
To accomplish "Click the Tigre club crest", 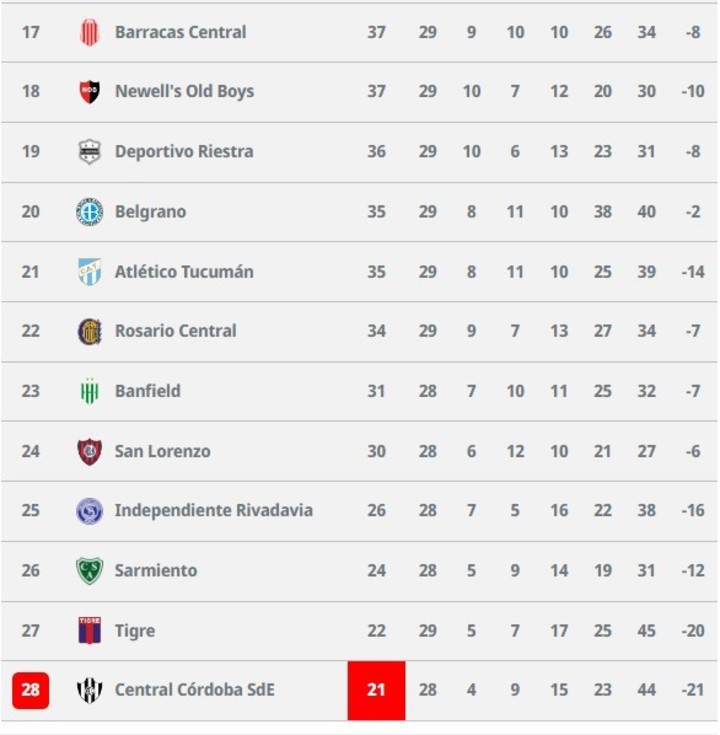I will click(89, 630).
